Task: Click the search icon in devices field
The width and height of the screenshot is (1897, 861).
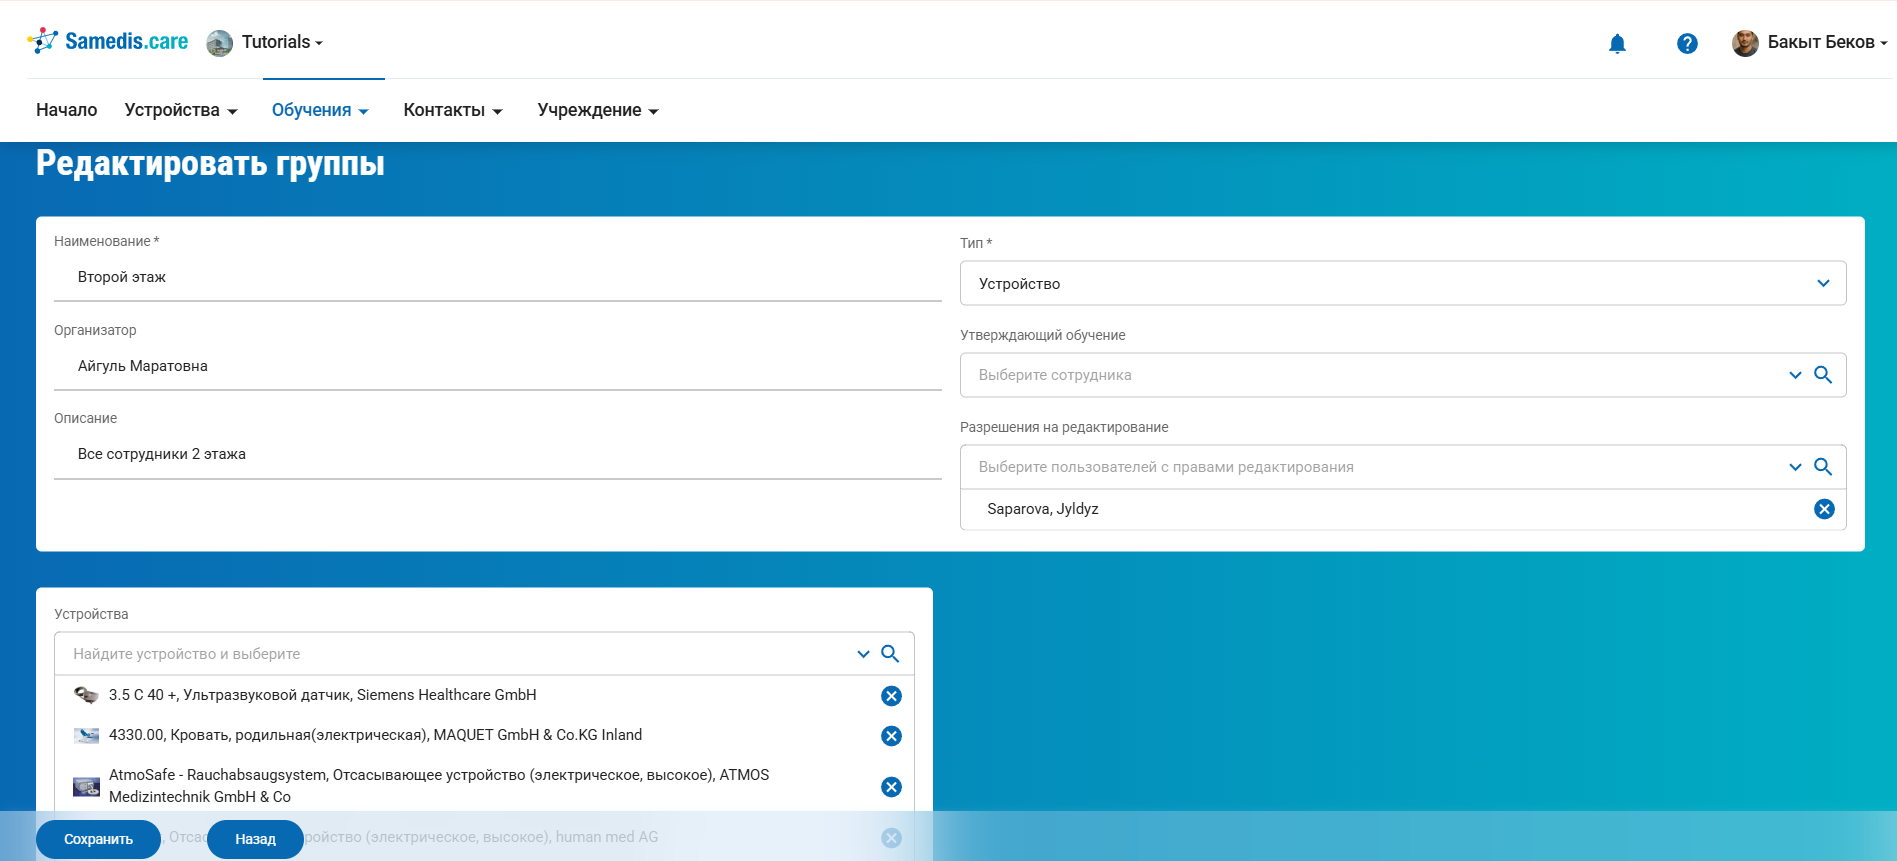Action: (889, 654)
